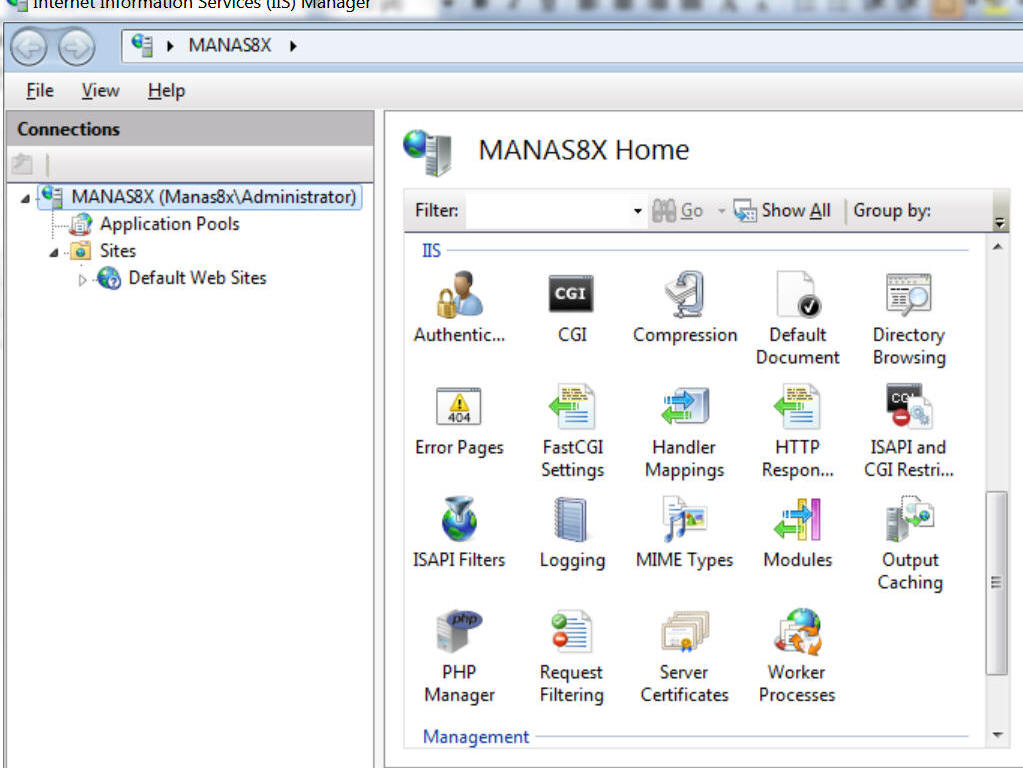Open the Authentication feature
1023x768 pixels.
coord(460,307)
